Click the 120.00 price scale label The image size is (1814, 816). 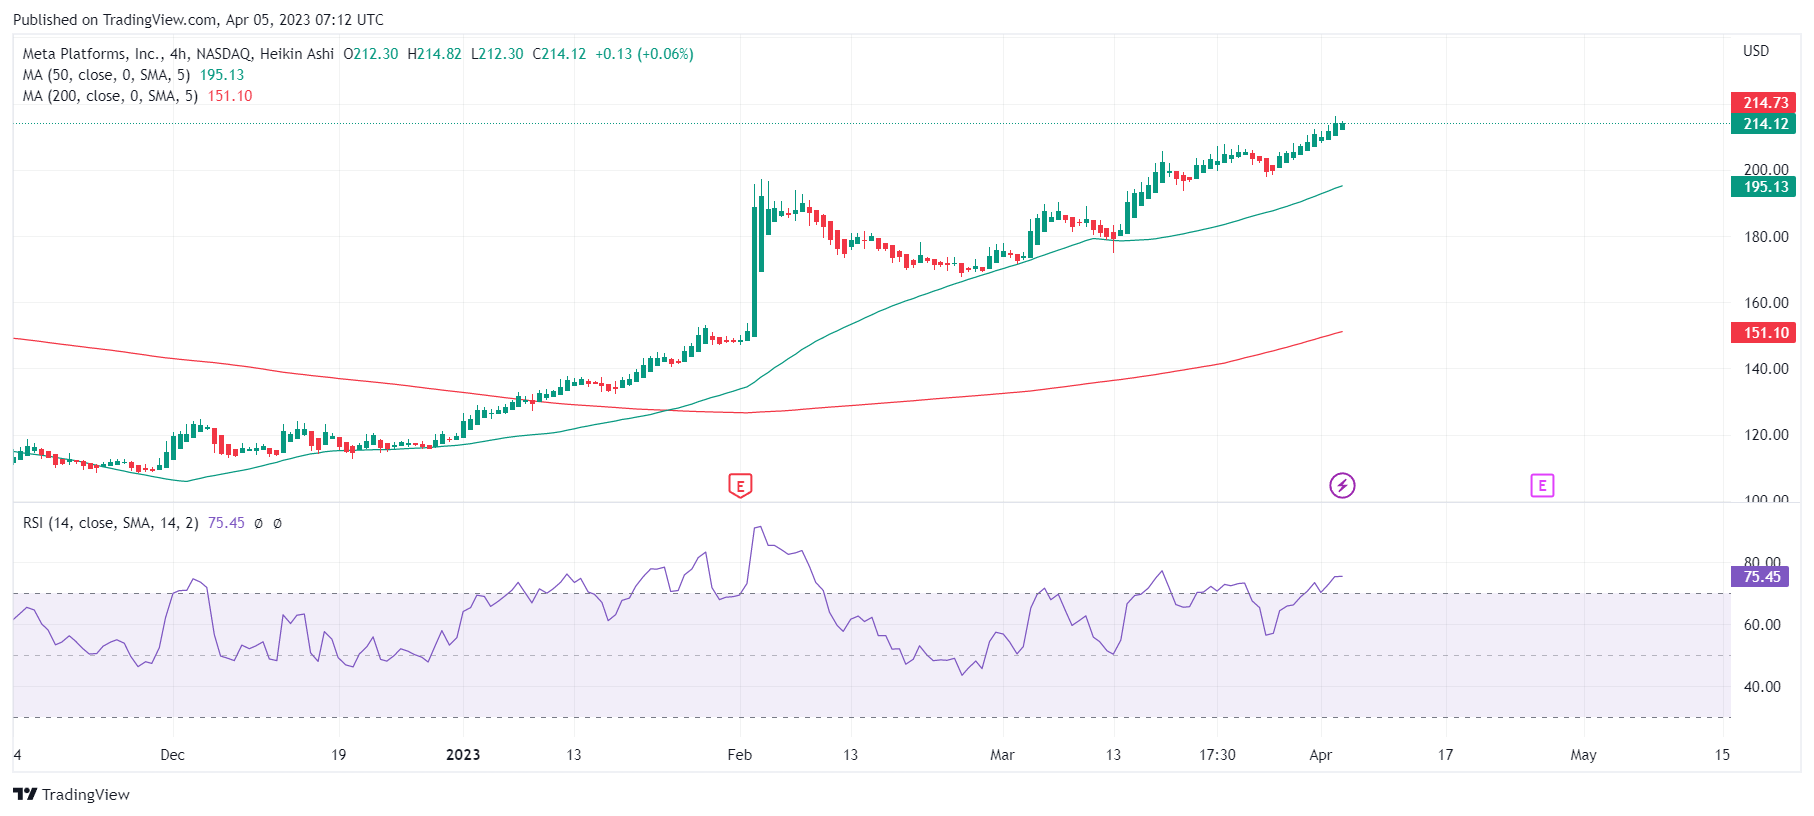pyautogui.click(x=1766, y=435)
